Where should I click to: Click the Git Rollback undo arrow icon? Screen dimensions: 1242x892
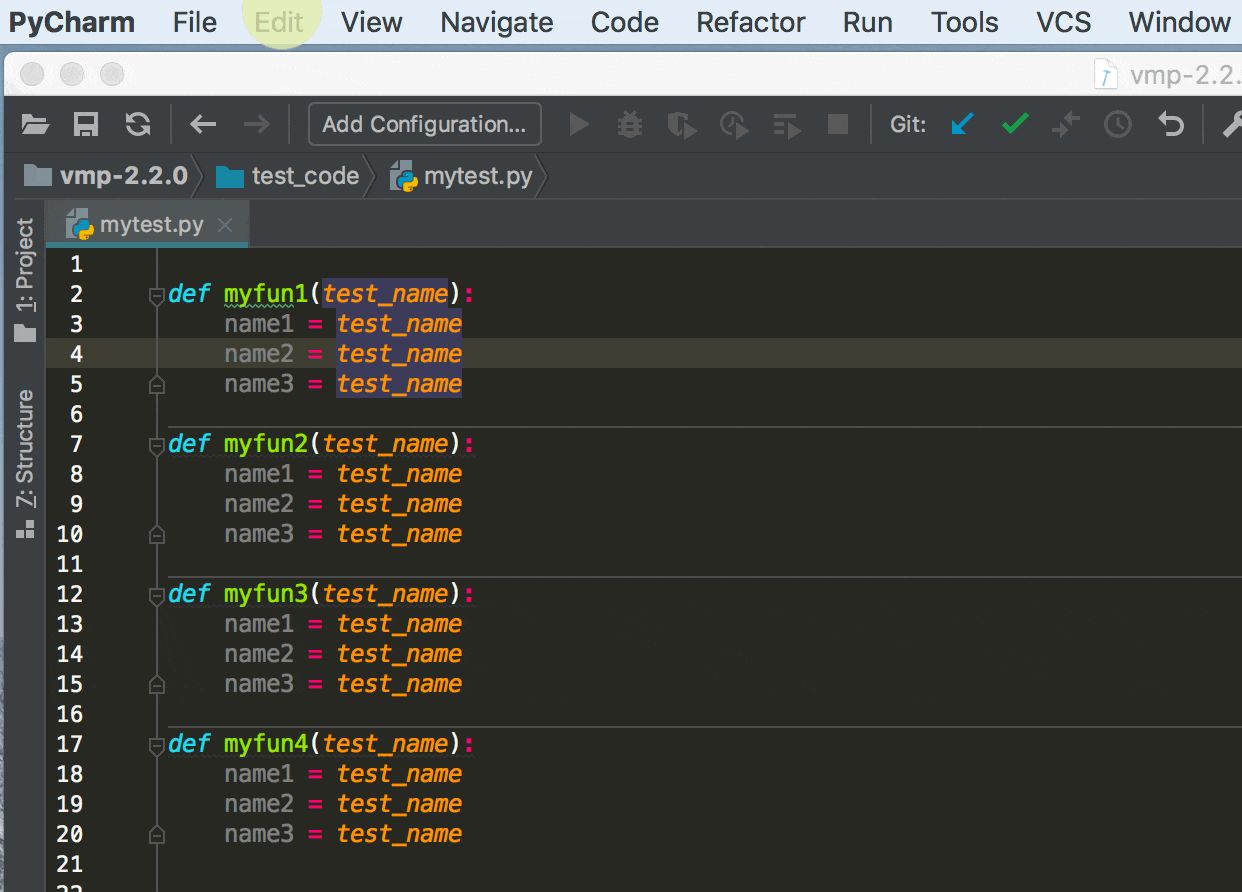pos(1170,124)
